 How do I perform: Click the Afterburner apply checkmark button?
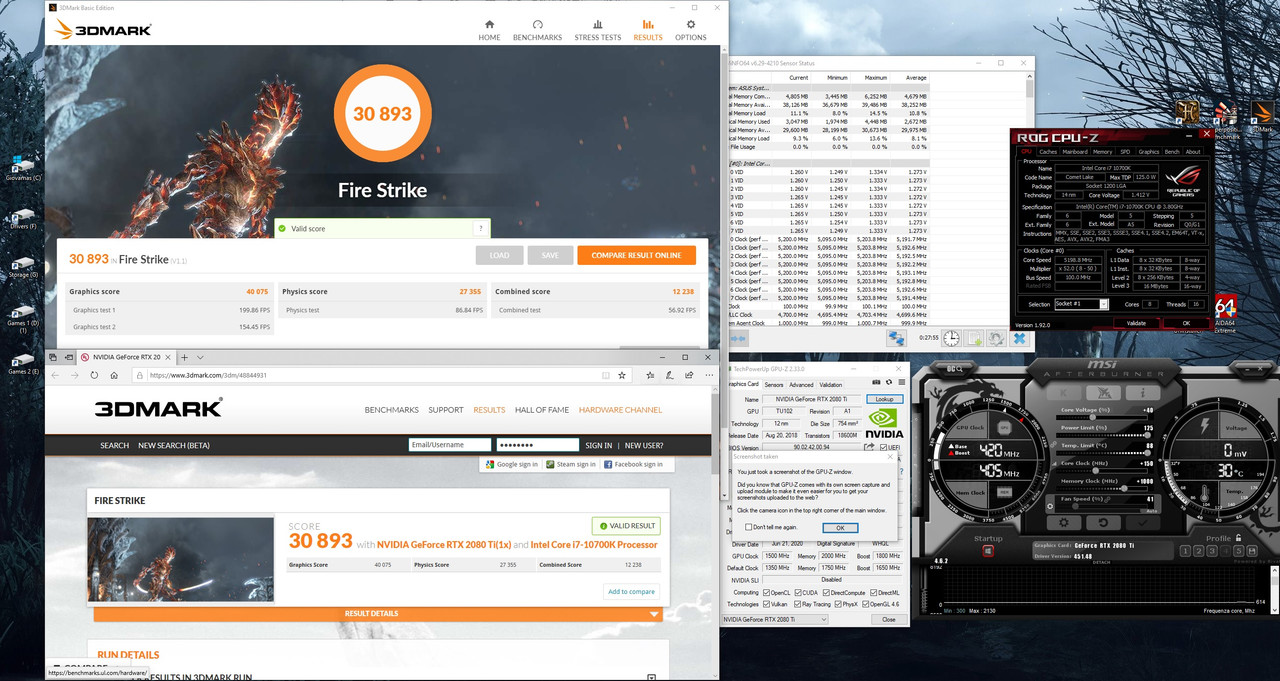[x=1143, y=523]
